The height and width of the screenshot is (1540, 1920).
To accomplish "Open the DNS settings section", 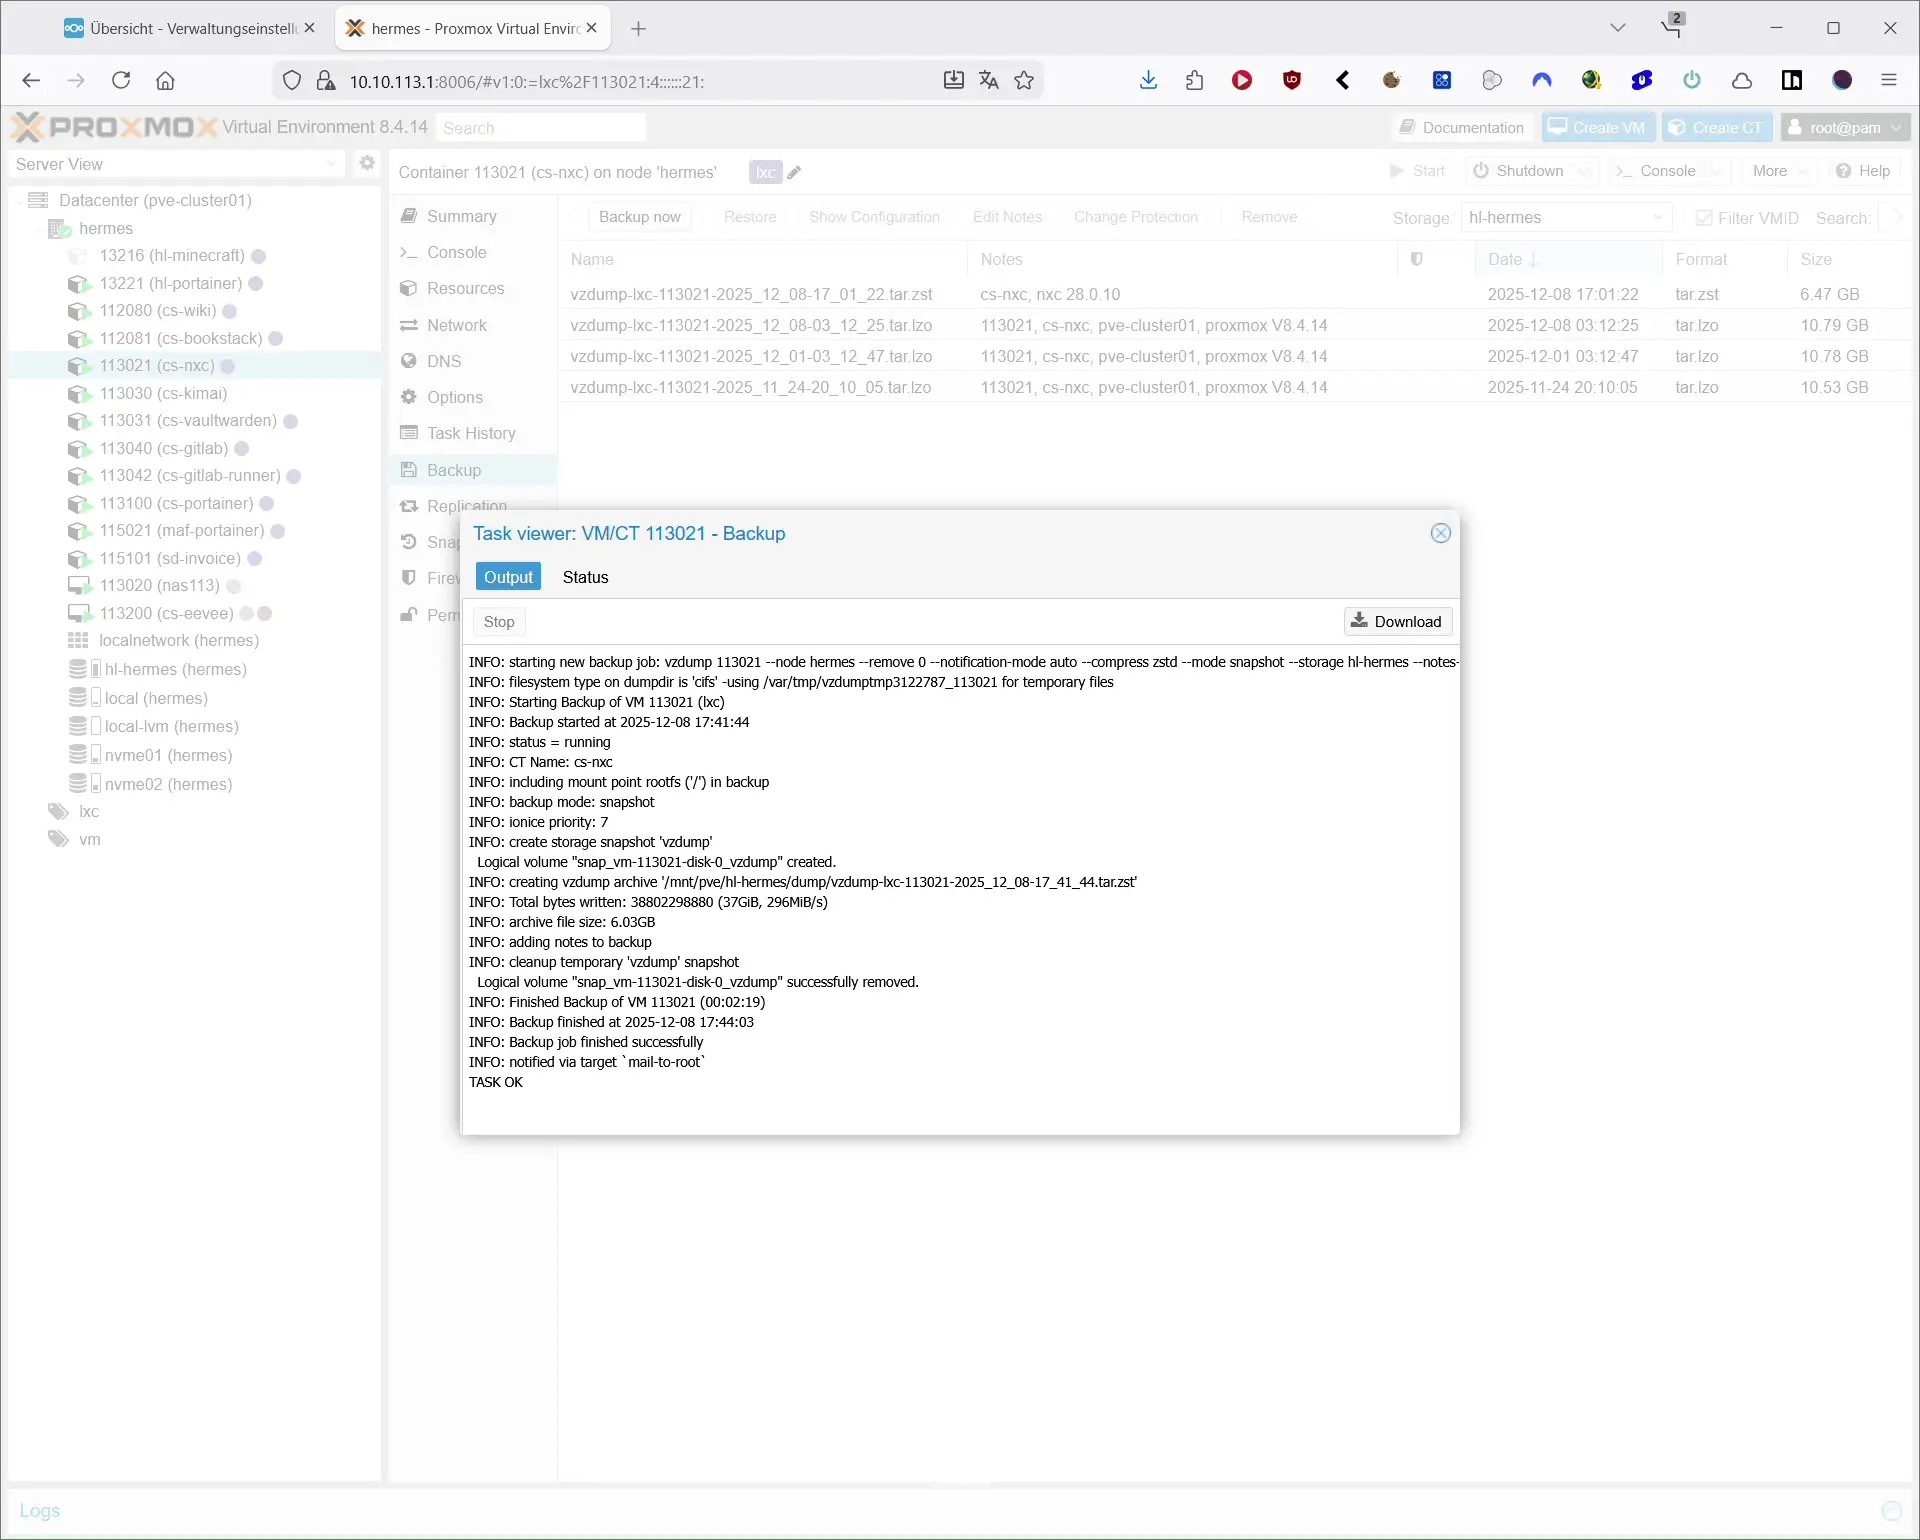I will click(443, 360).
